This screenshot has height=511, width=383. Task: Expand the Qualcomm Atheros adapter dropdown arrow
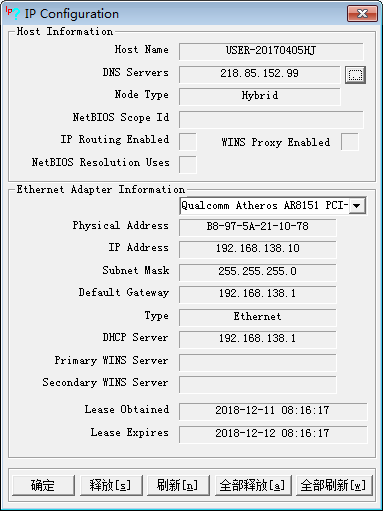pos(357,205)
